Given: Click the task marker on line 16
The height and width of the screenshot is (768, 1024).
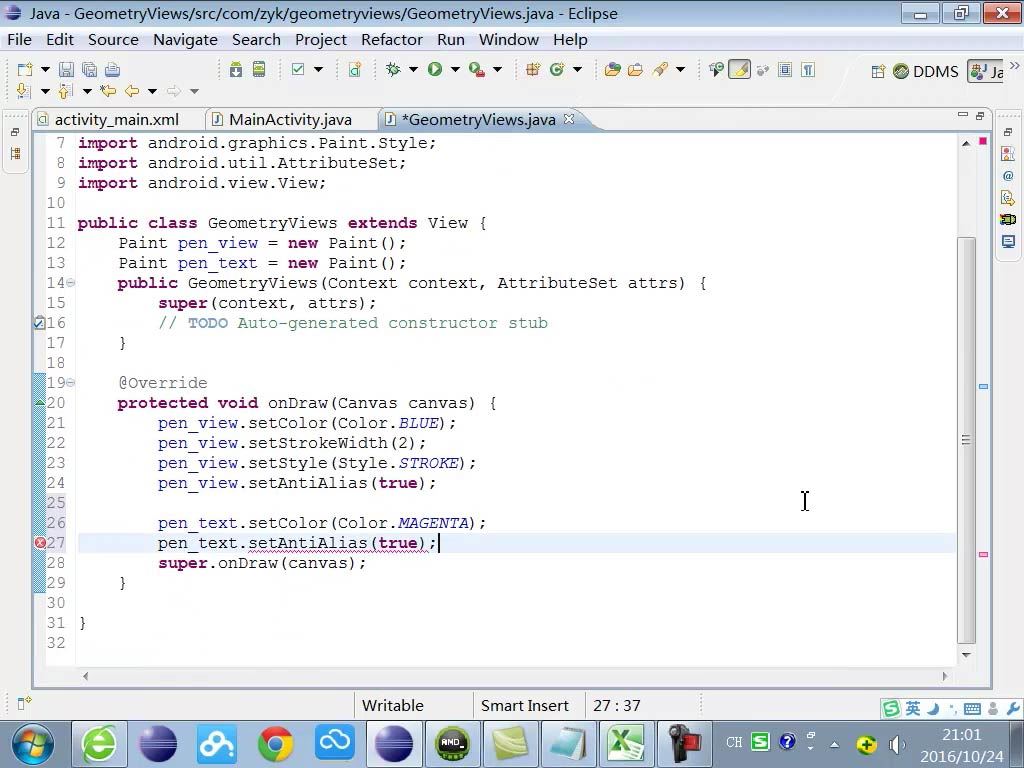Looking at the screenshot, I should (39, 323).
